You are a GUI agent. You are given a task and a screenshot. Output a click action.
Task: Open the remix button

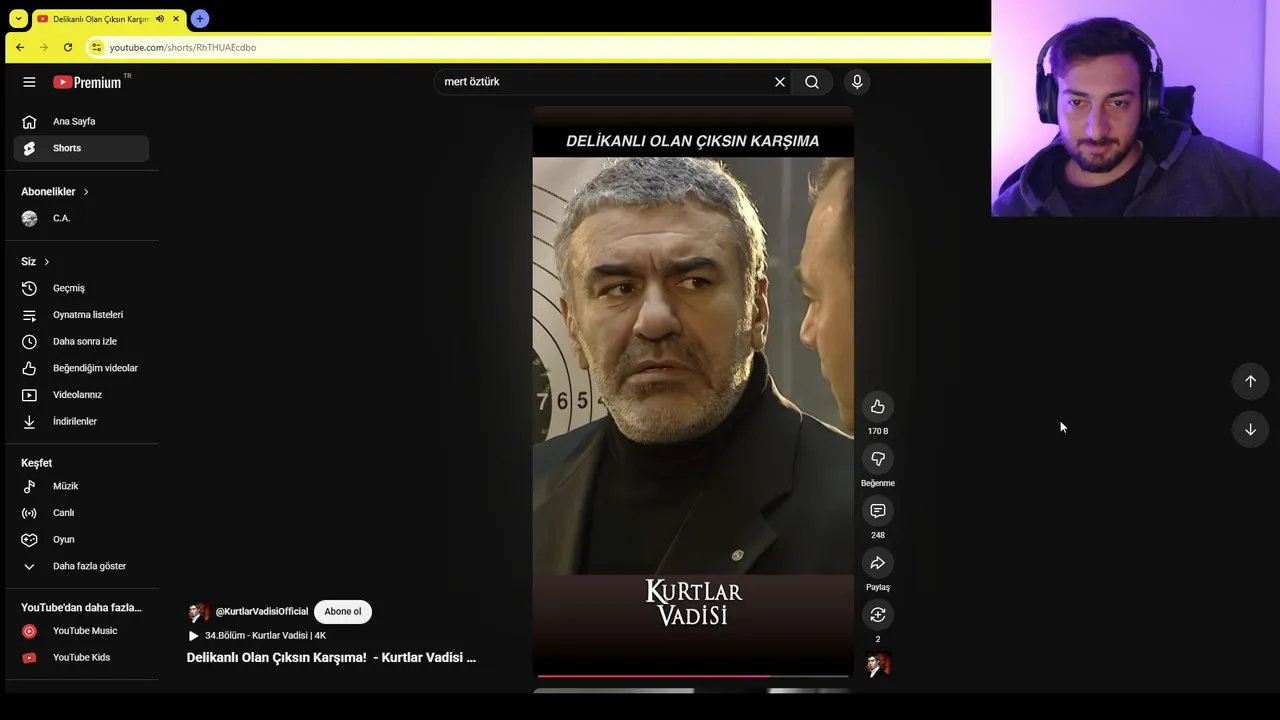point(878,614)
